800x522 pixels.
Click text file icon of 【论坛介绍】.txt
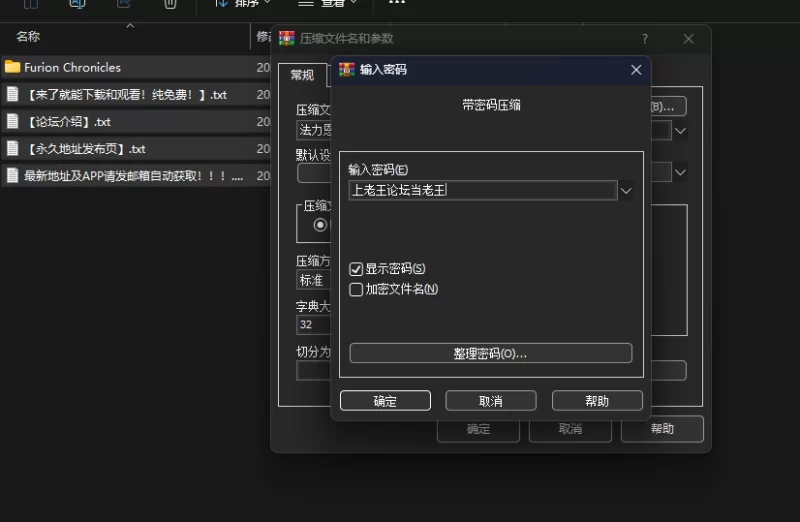[13, 121]
